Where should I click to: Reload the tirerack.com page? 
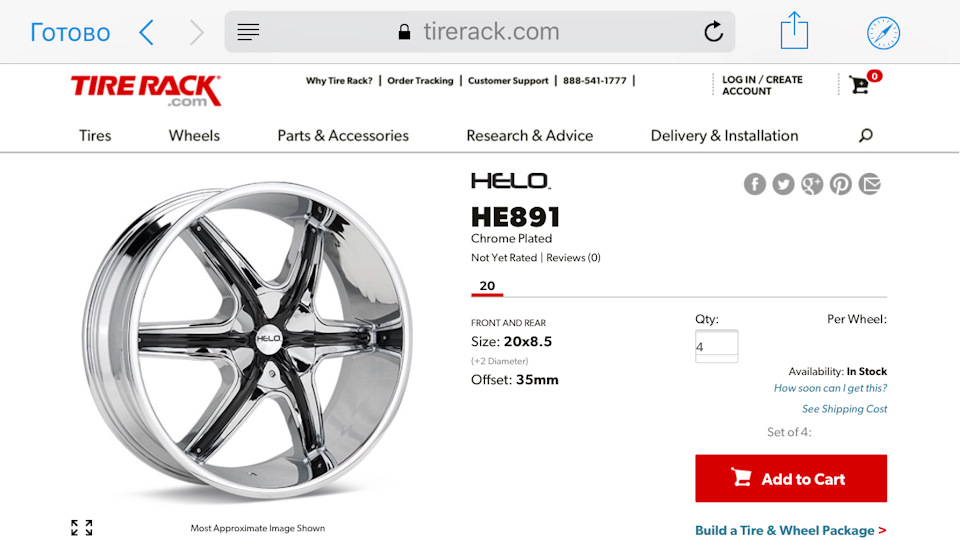[713, 32]
